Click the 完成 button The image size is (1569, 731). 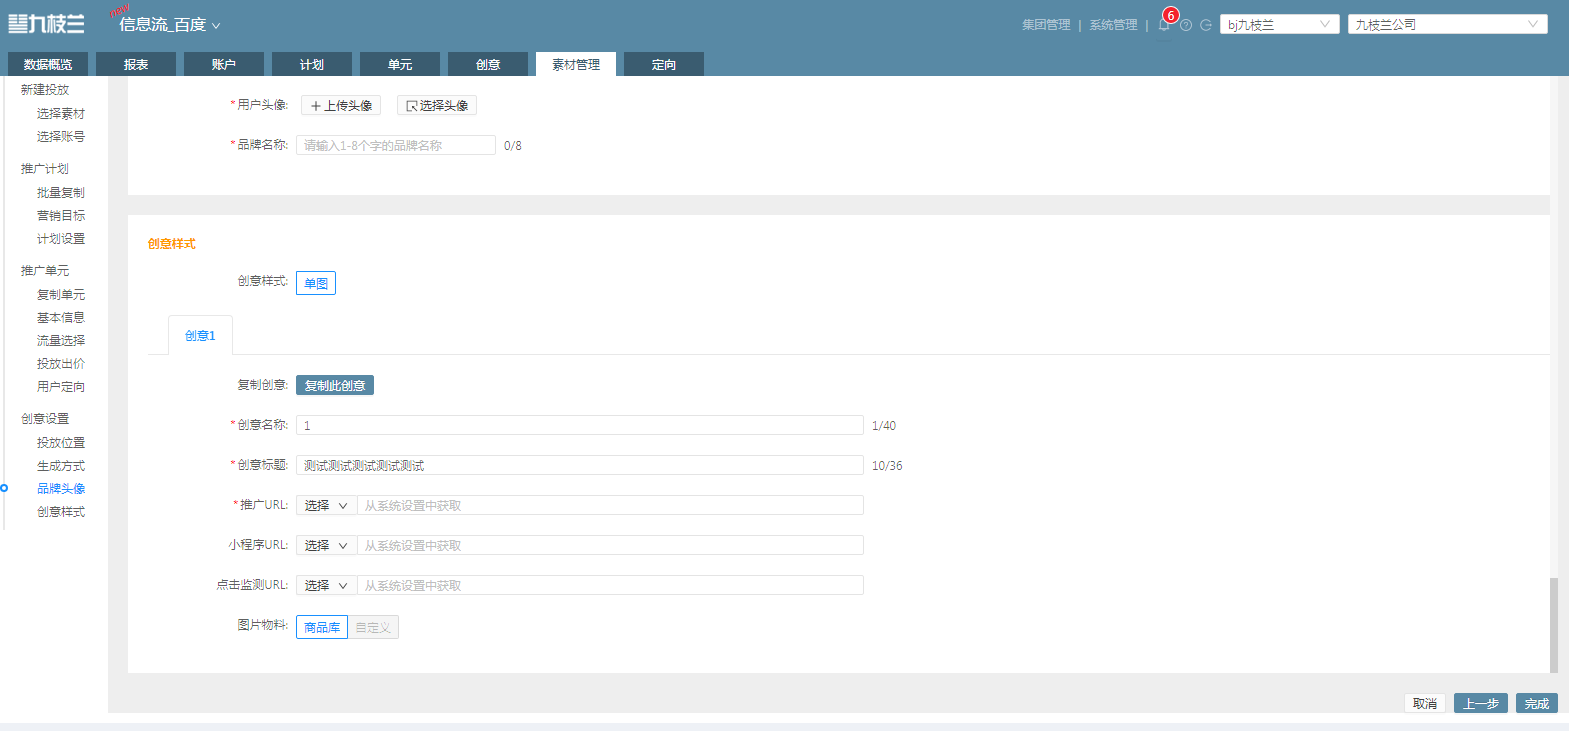tap(1537, 703)
